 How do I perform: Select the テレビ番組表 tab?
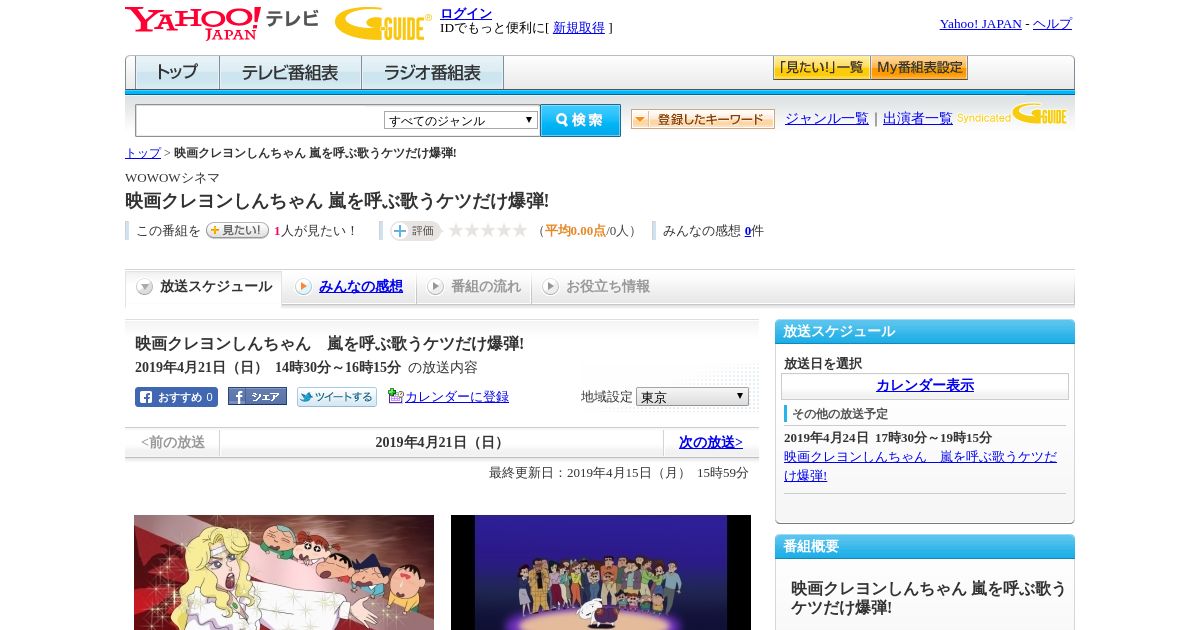tap(290, 73)
